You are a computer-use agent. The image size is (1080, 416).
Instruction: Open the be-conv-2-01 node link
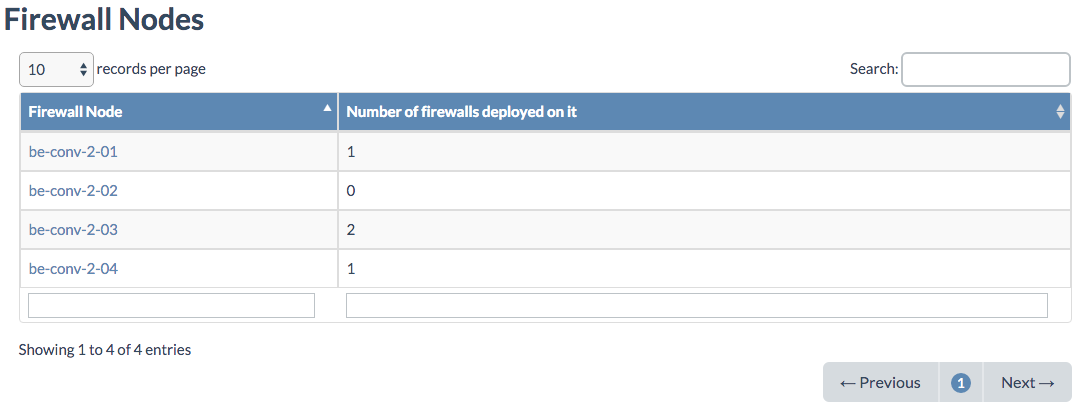click(x=74, y=152)
